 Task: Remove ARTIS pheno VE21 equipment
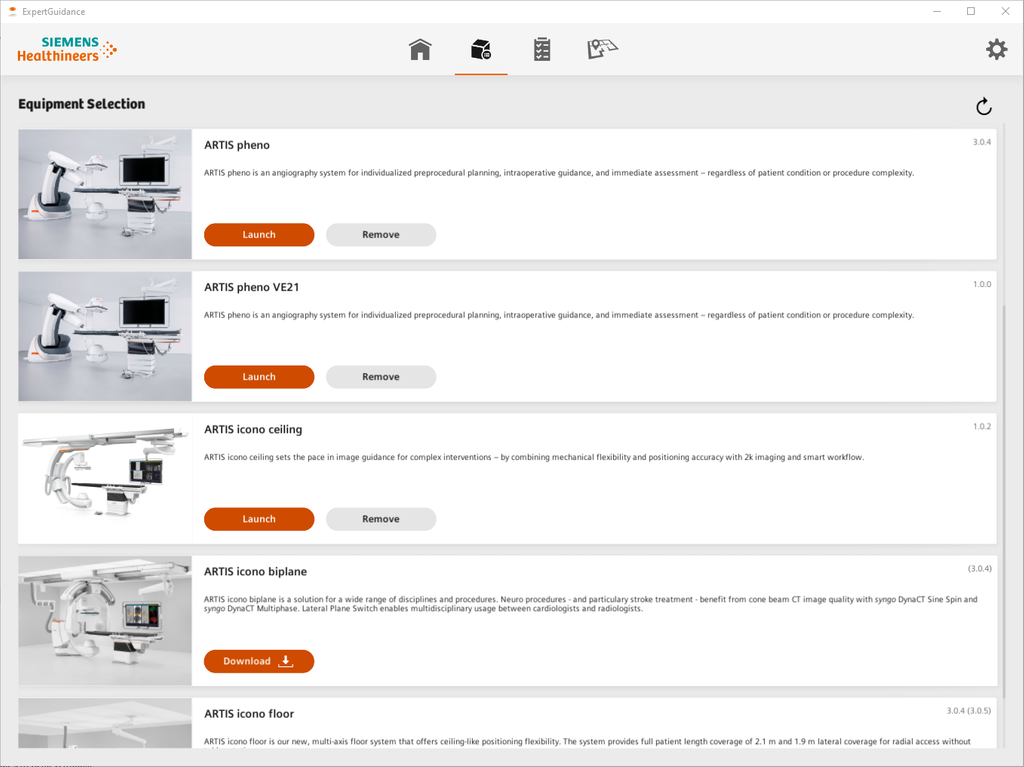[x=381, y=377]
